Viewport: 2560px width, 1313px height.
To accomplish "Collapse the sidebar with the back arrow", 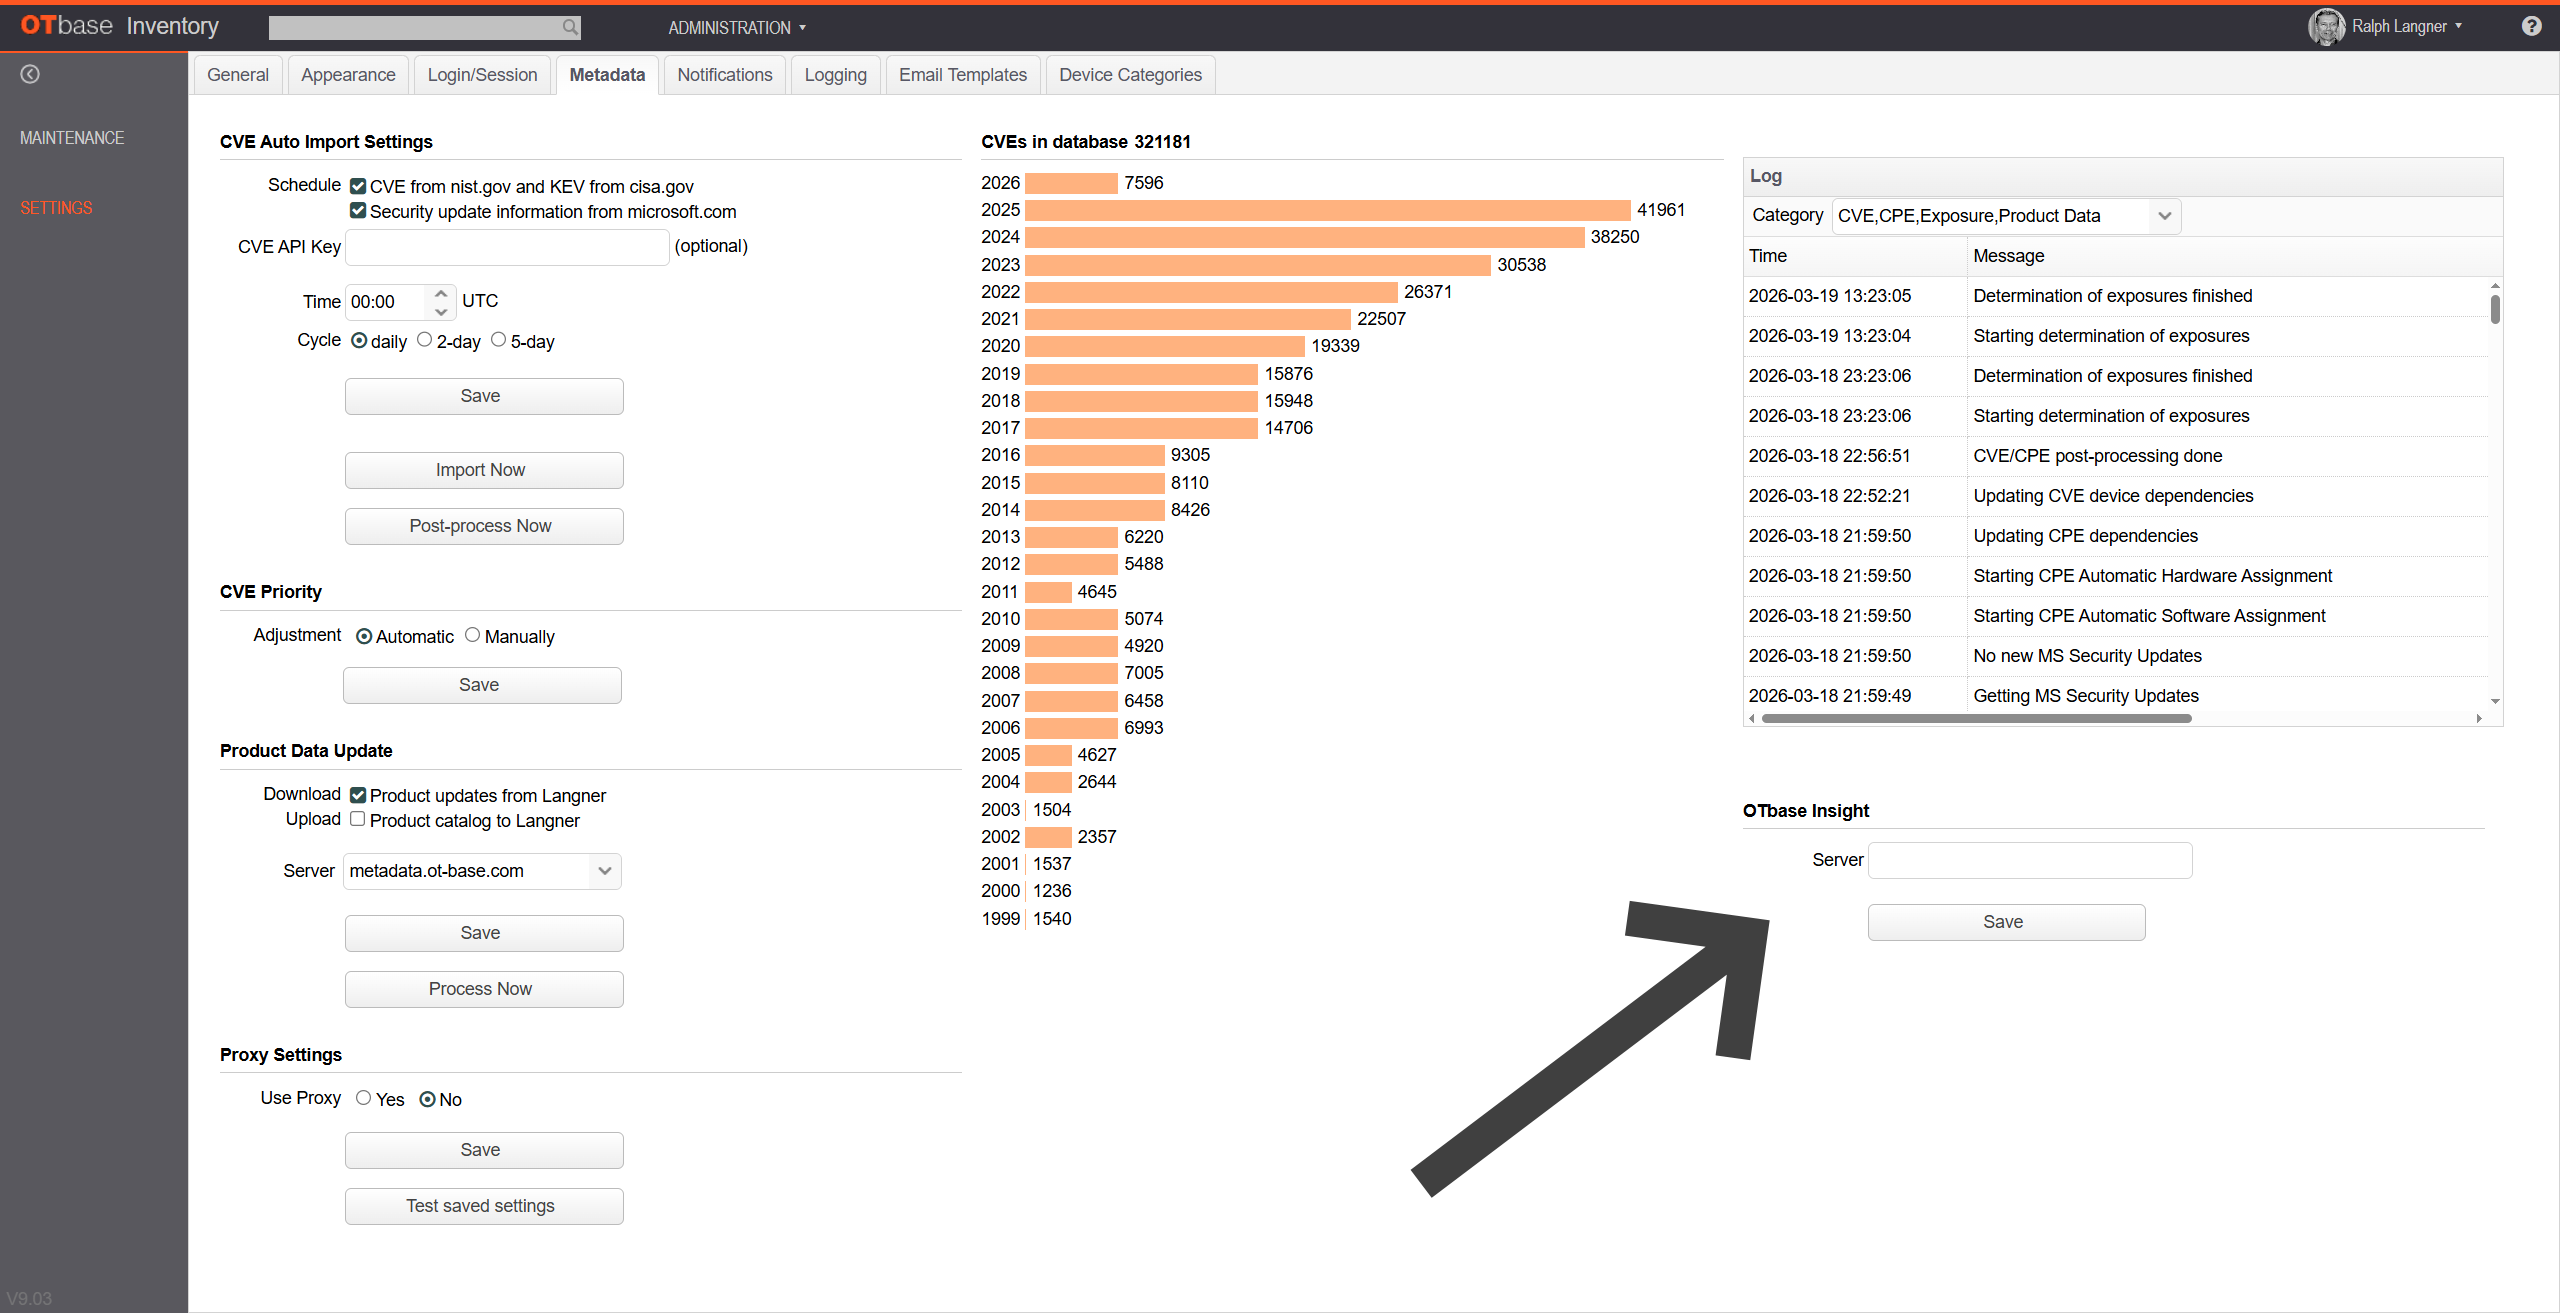I will coord(30,74).
